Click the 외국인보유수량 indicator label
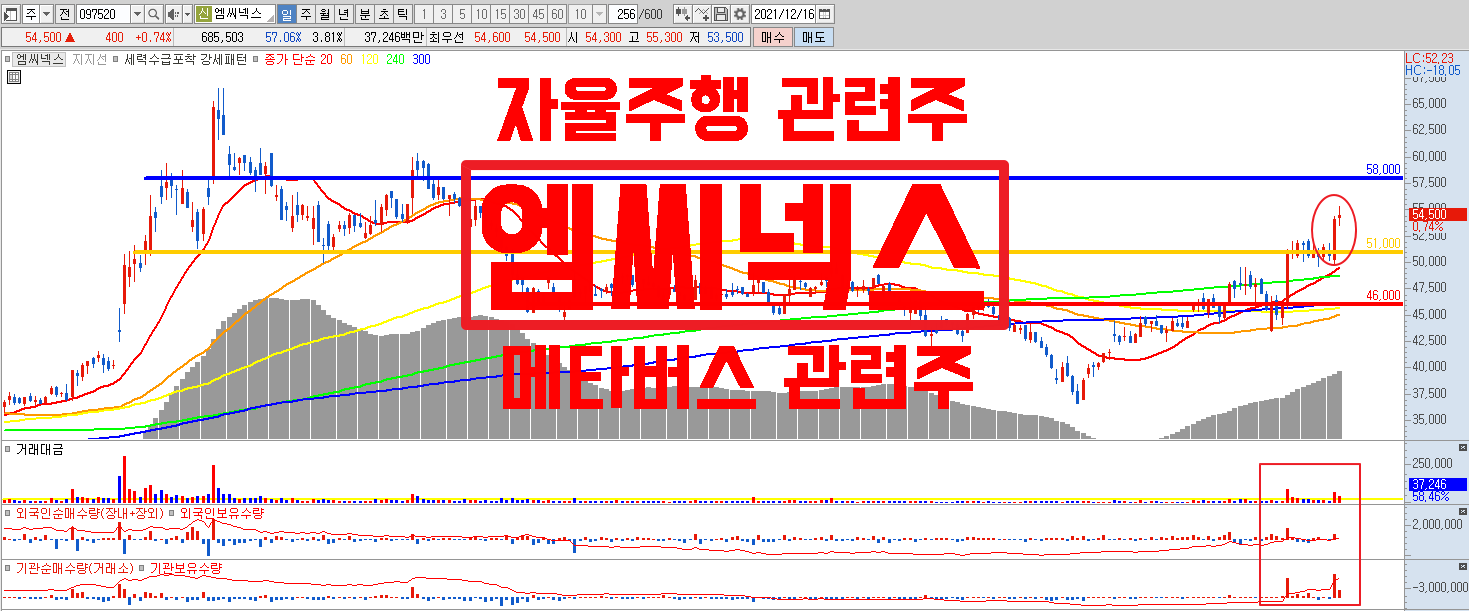 [x=221, y=513]
